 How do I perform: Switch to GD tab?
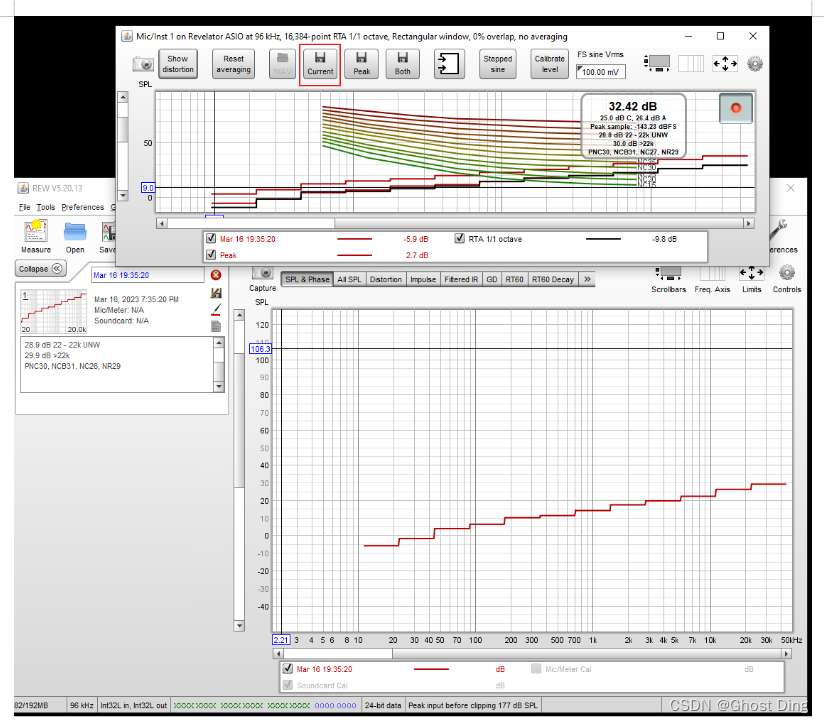[492, 280]
